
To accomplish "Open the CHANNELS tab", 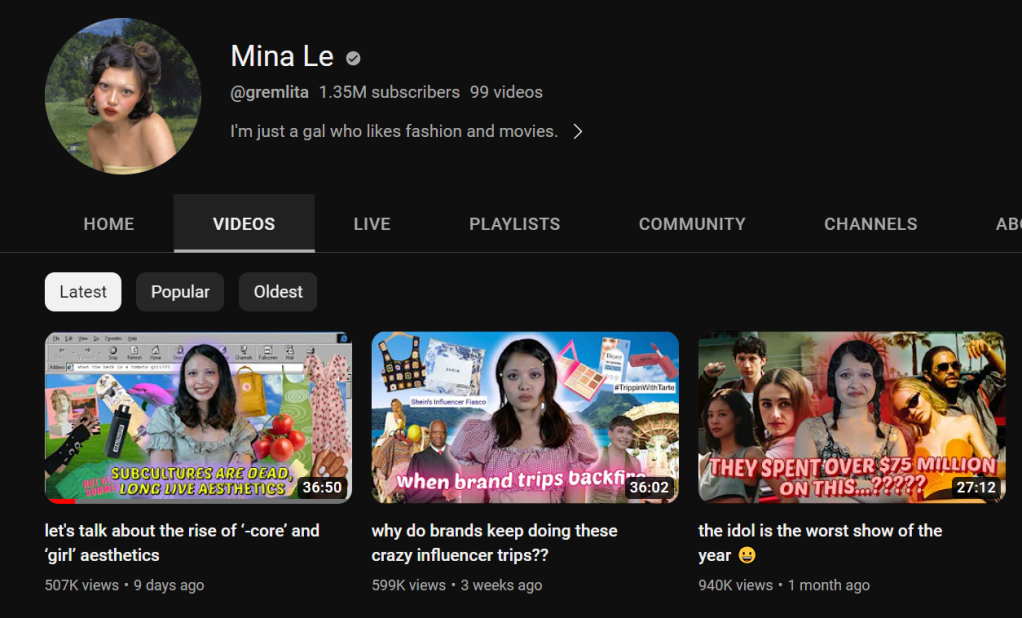I will 870,224.
